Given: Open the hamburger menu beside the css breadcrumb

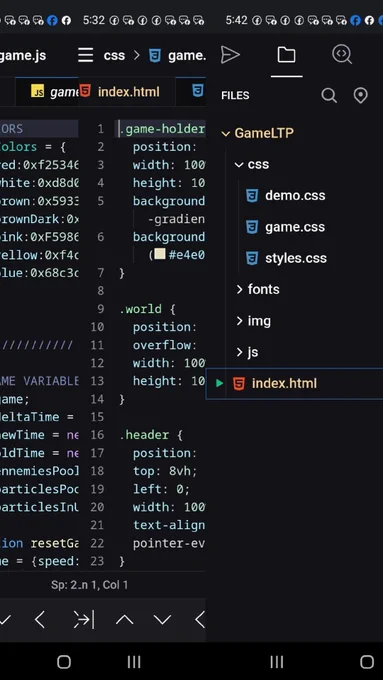Looking at the screenshot, I should [x=85, y=55].
